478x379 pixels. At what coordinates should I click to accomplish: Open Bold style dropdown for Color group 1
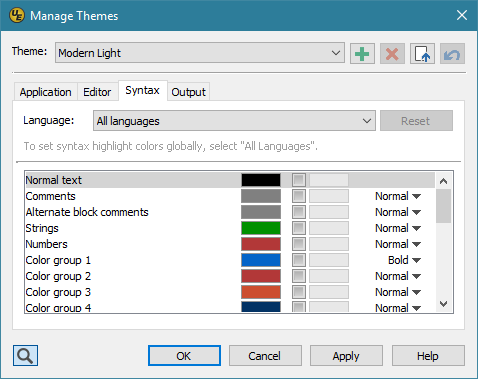(x=404, y=260)
